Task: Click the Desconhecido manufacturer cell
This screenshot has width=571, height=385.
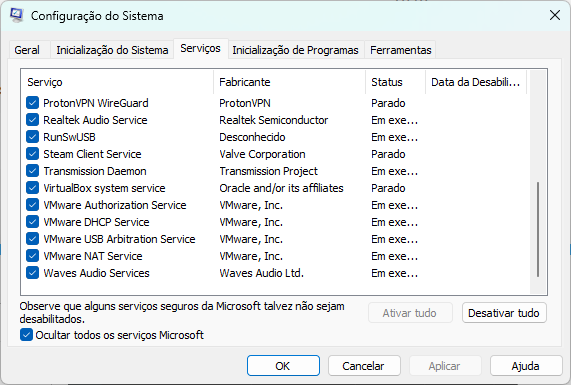Action: click(x=252, y=137)
